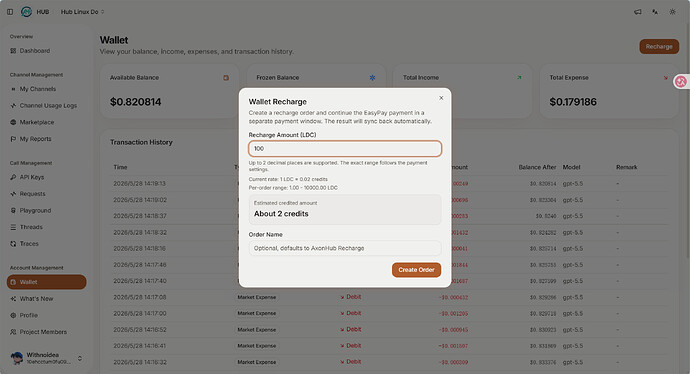Click the Playground icon
The height and width of the screenshot is (374, 690).
point(13,211)
